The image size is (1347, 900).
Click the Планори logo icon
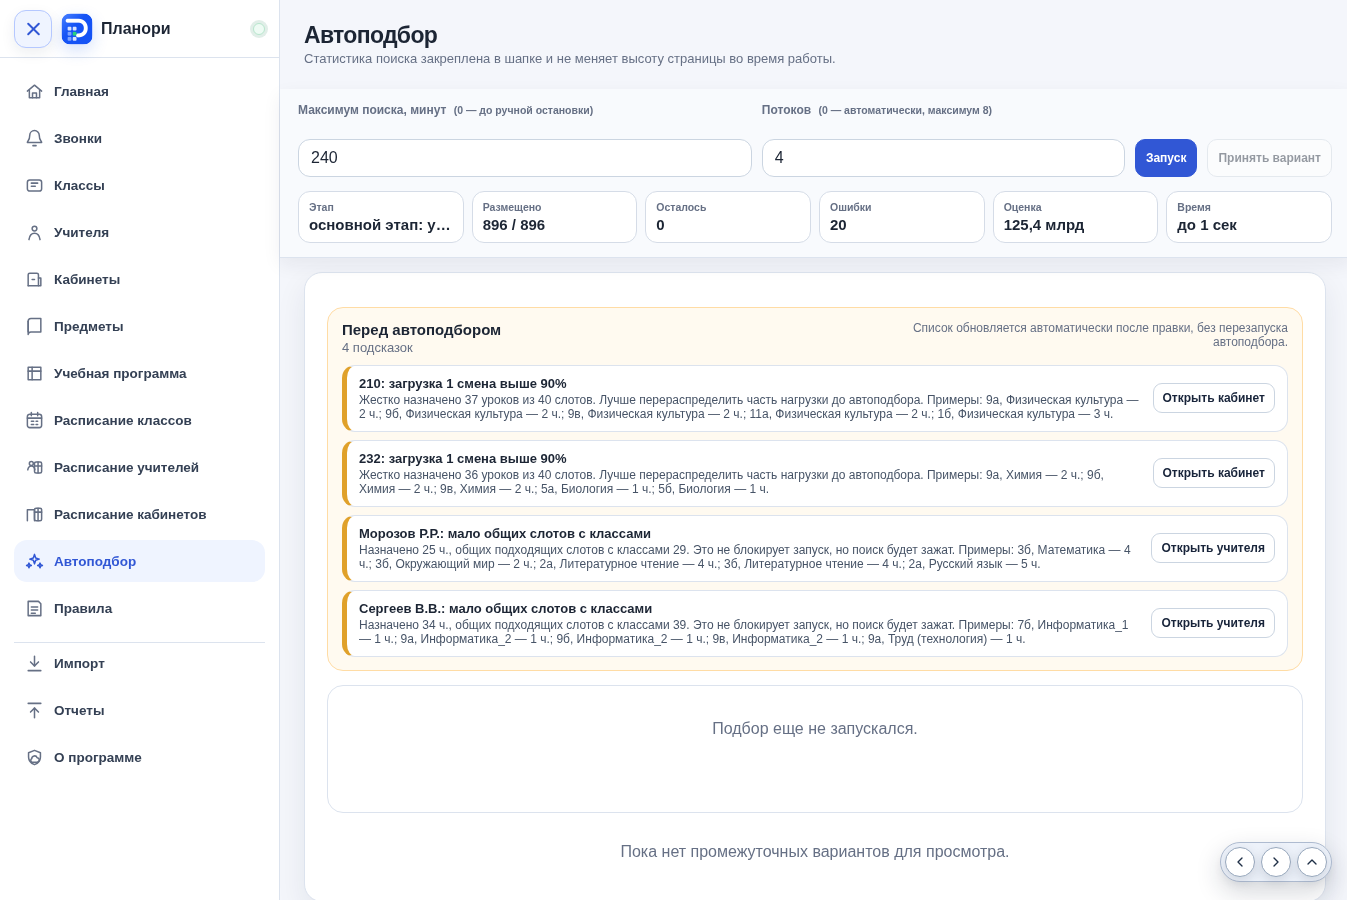[x=77, y=29]
